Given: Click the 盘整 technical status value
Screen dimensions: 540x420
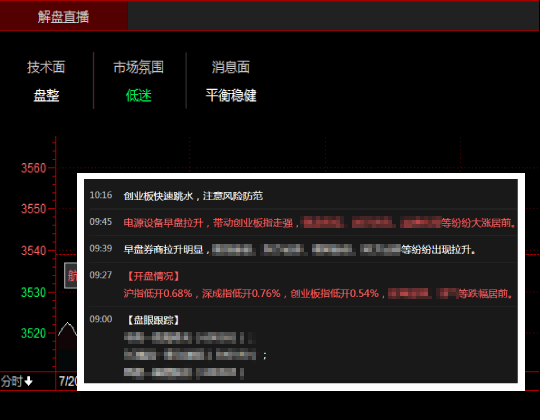Looking at the screenshot, I should click(46, 95).
